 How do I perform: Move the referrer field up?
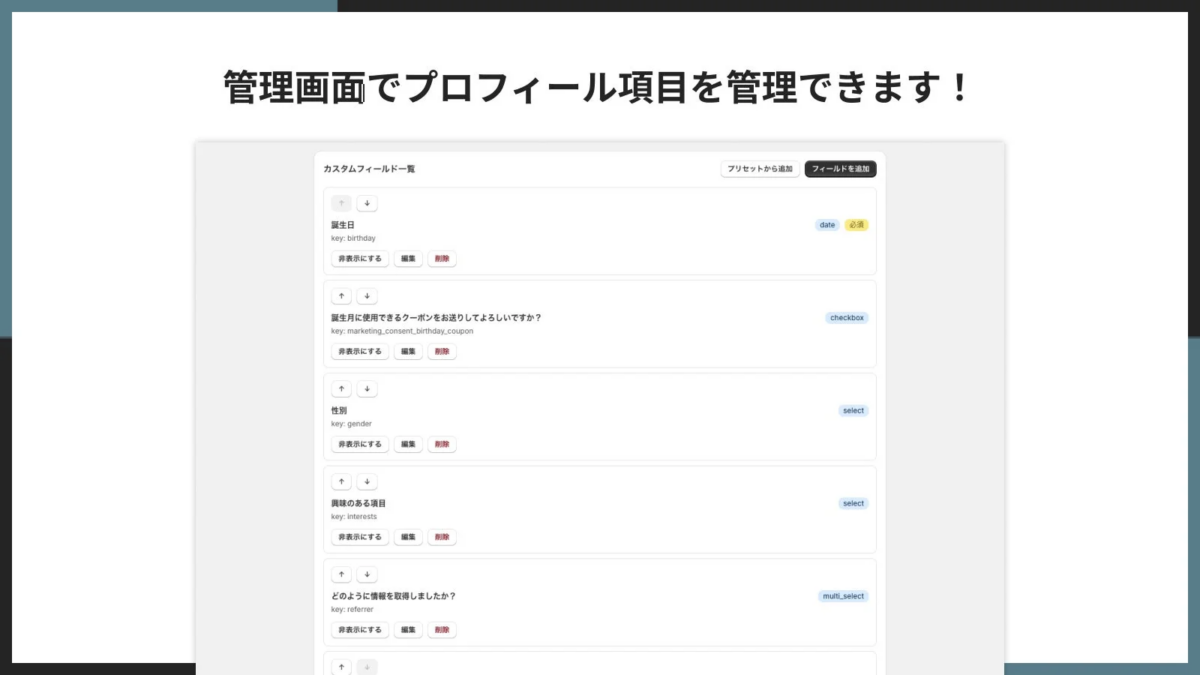(341, 575)
